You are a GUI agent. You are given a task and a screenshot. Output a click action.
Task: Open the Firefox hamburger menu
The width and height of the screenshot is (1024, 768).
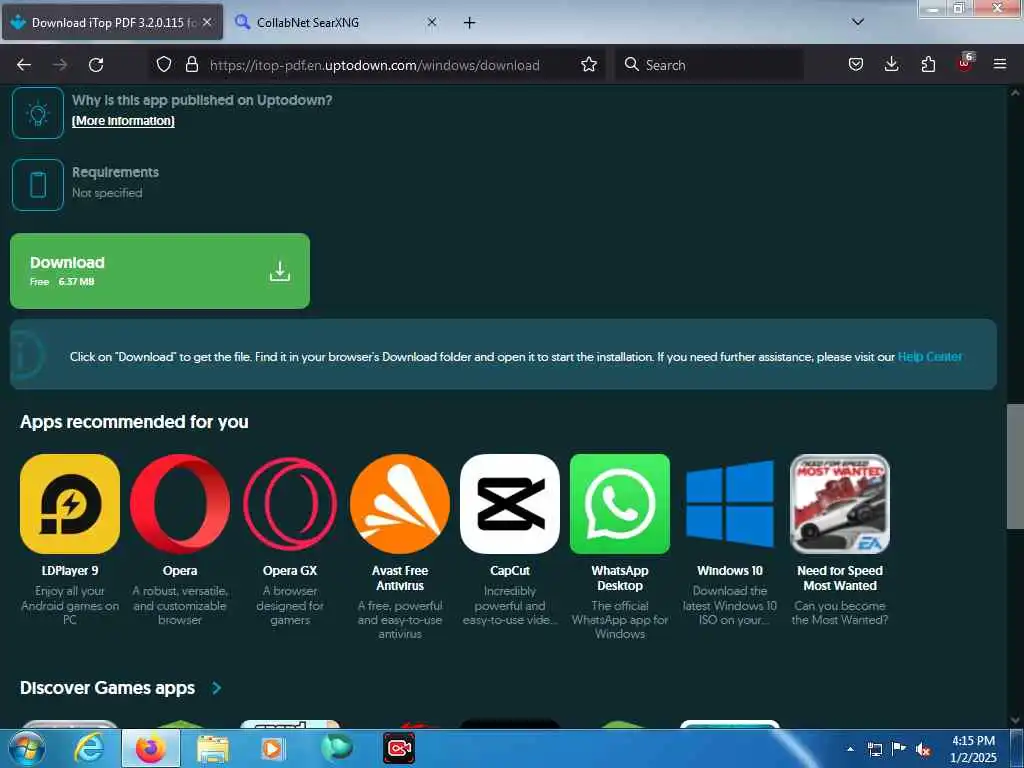coord(999,64)
